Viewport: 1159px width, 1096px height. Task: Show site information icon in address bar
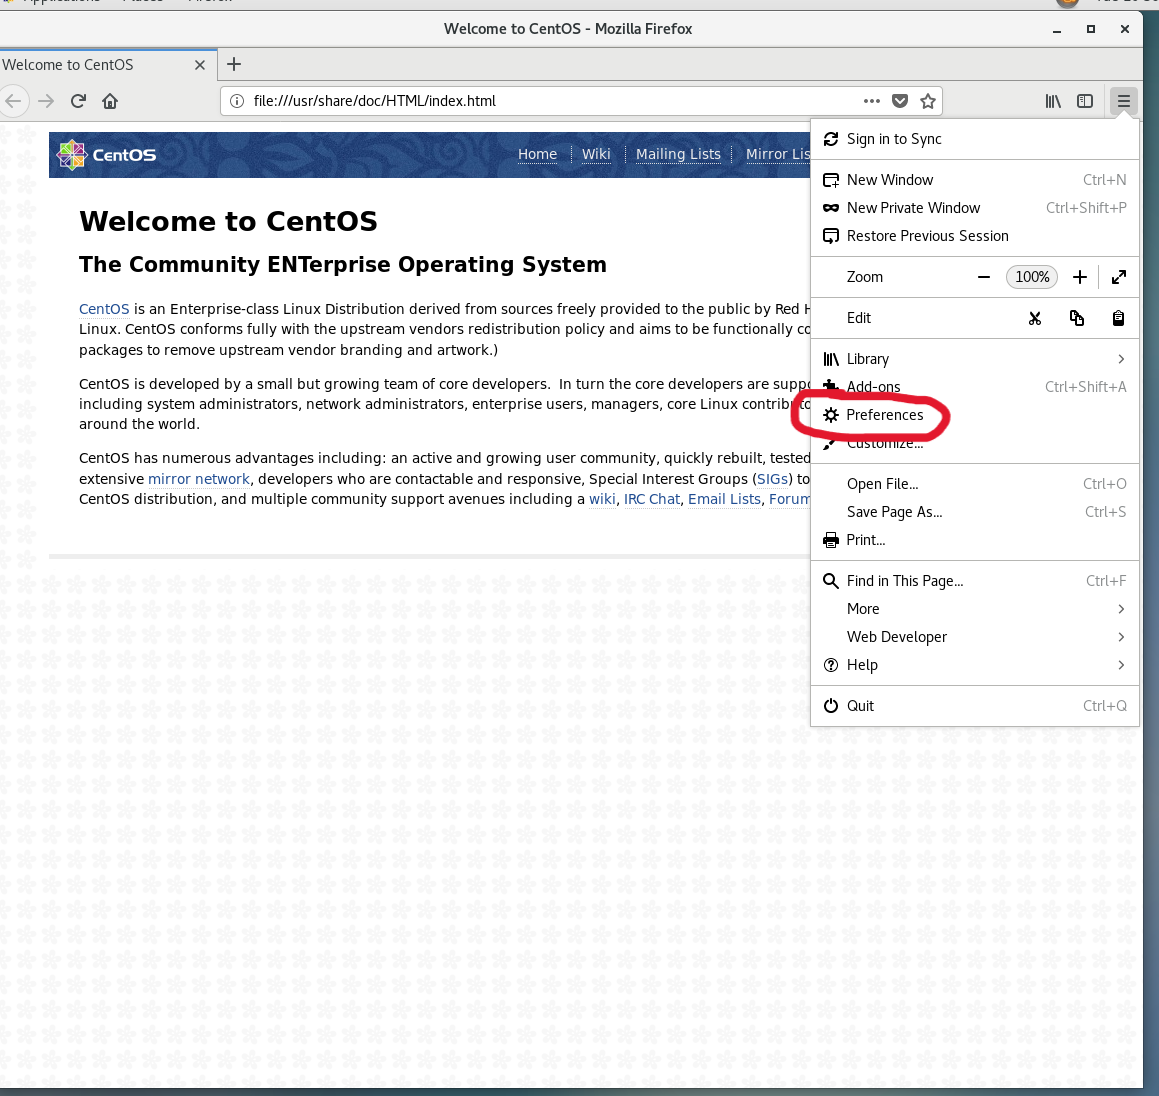[x=237, y=101]
